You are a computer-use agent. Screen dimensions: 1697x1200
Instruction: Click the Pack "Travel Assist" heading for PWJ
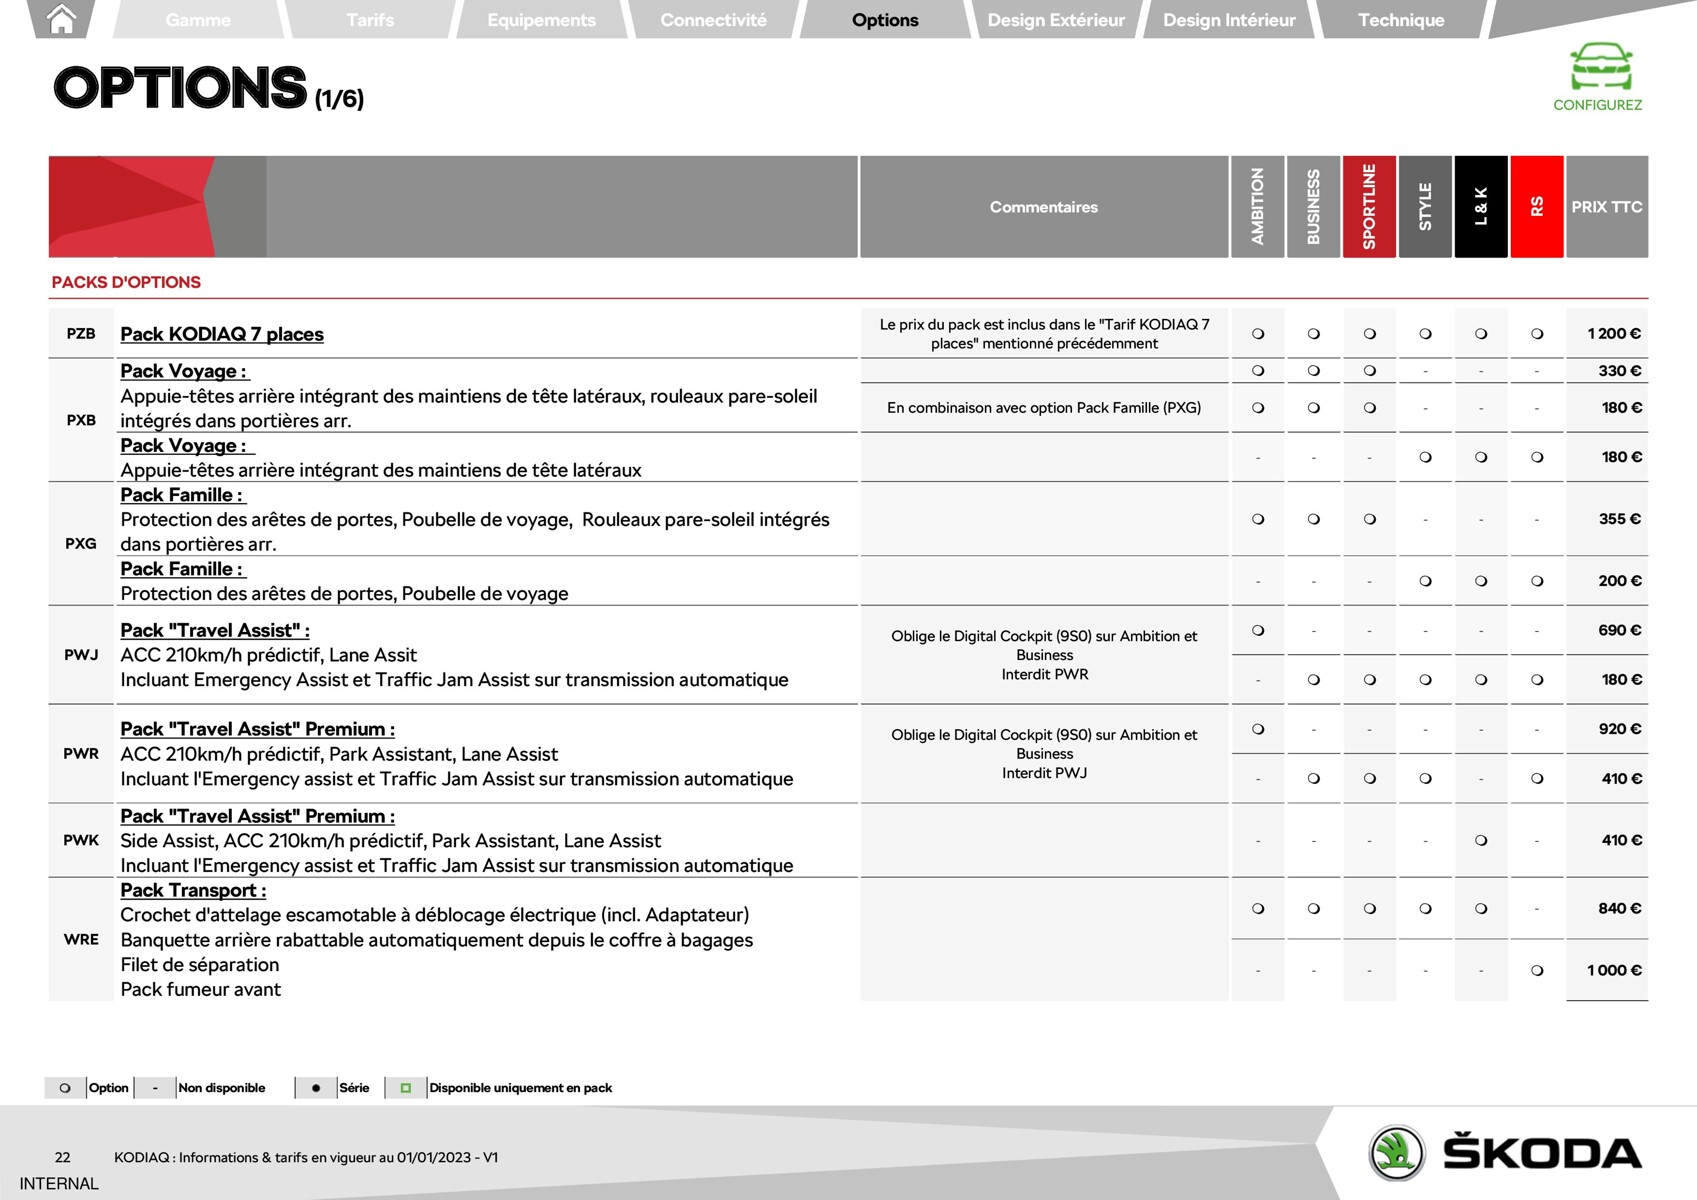(215, 631)
